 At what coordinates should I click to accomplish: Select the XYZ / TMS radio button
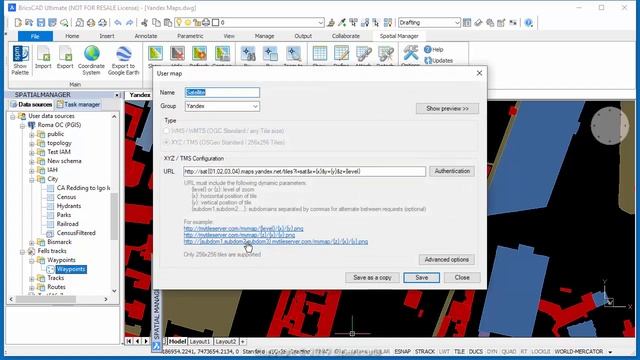point(166,142)
